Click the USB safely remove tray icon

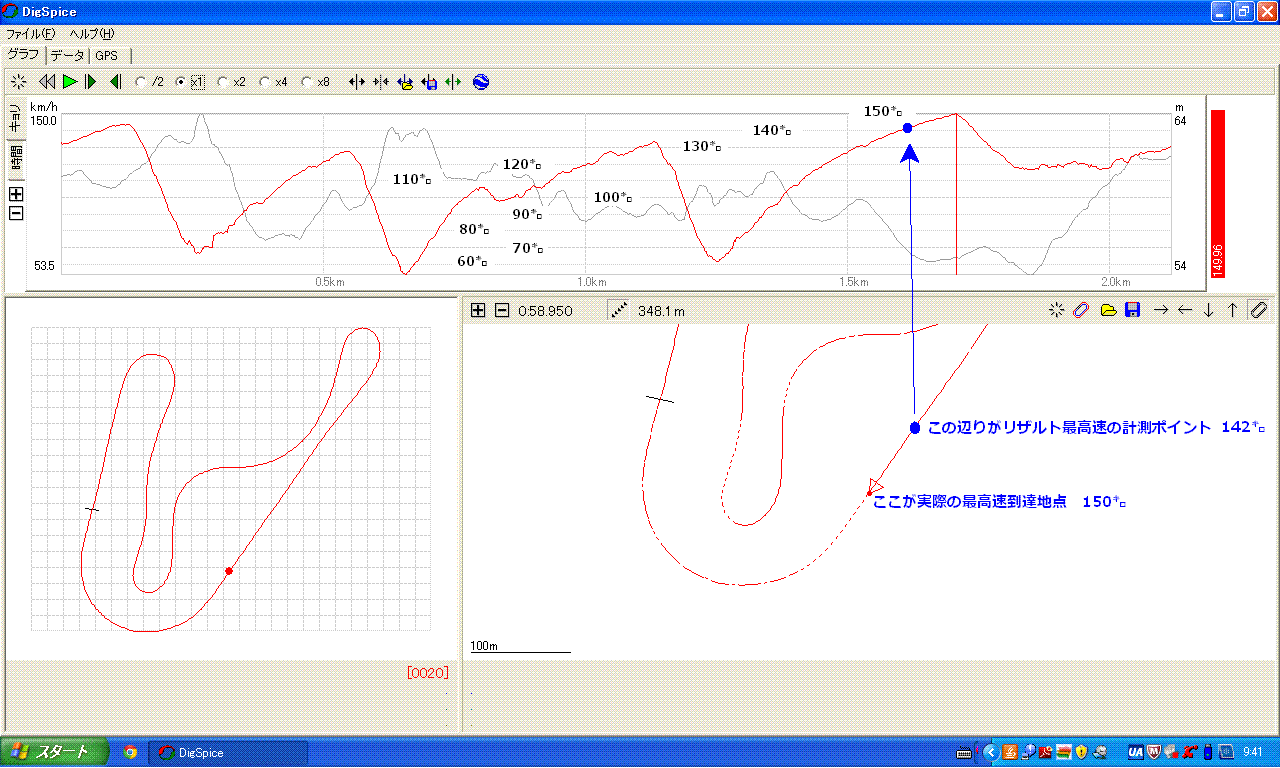[1207, 752]
